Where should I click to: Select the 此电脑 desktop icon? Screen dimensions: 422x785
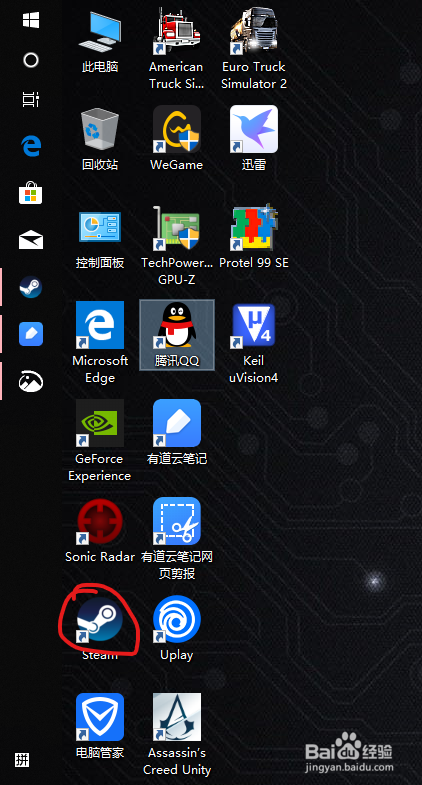coord(100,42)
